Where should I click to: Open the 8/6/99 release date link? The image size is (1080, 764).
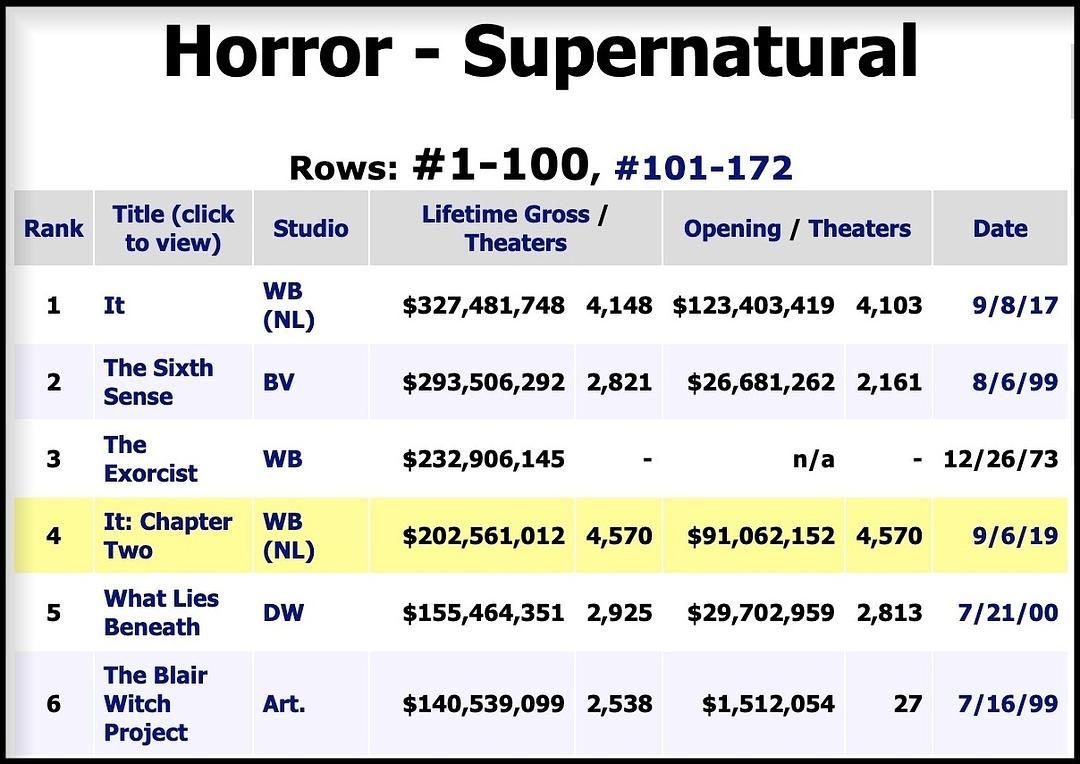click(x=1016, y=382)
